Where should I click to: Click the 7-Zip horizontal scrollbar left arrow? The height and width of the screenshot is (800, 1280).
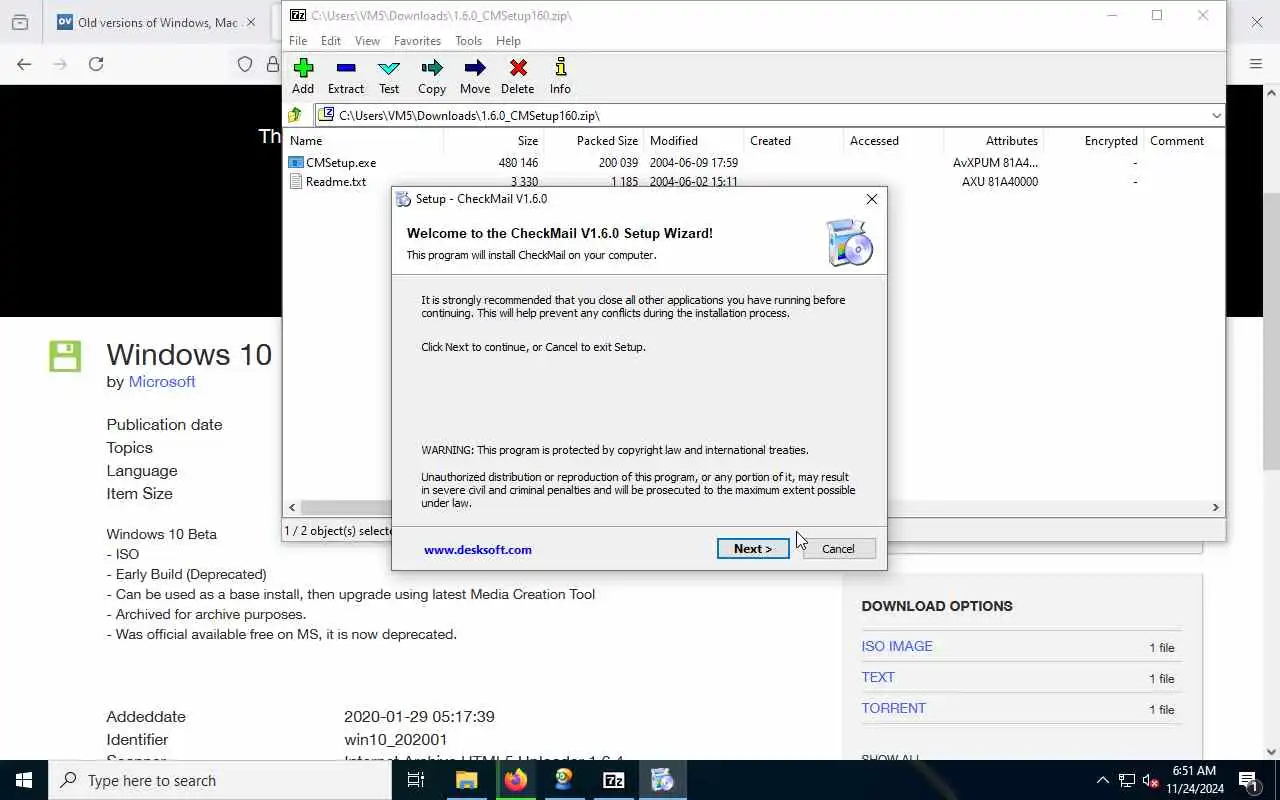point(292,507)
